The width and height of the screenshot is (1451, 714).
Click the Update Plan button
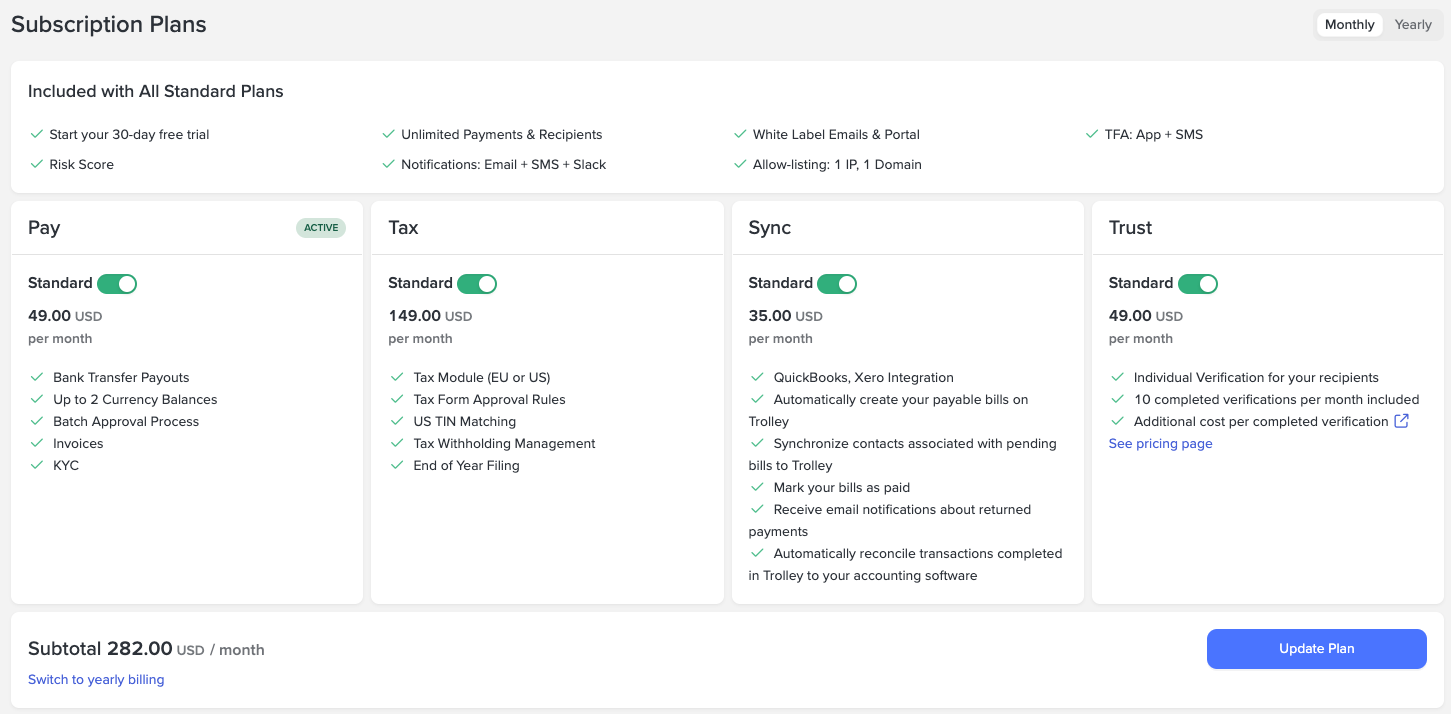[x=1316, y=649]
